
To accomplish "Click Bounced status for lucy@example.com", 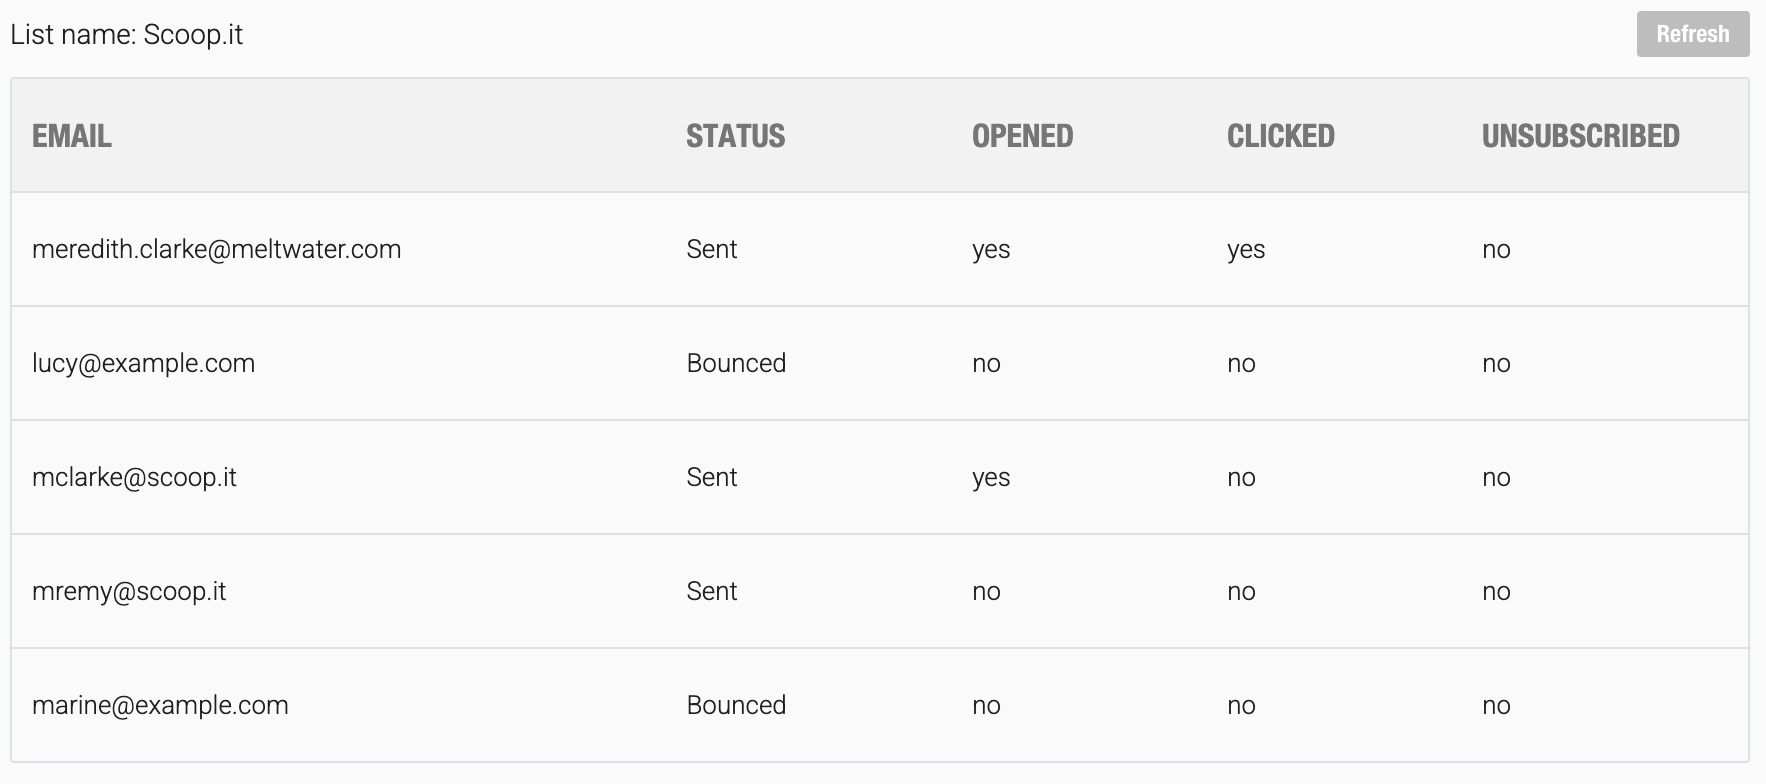I will (736, 363).
